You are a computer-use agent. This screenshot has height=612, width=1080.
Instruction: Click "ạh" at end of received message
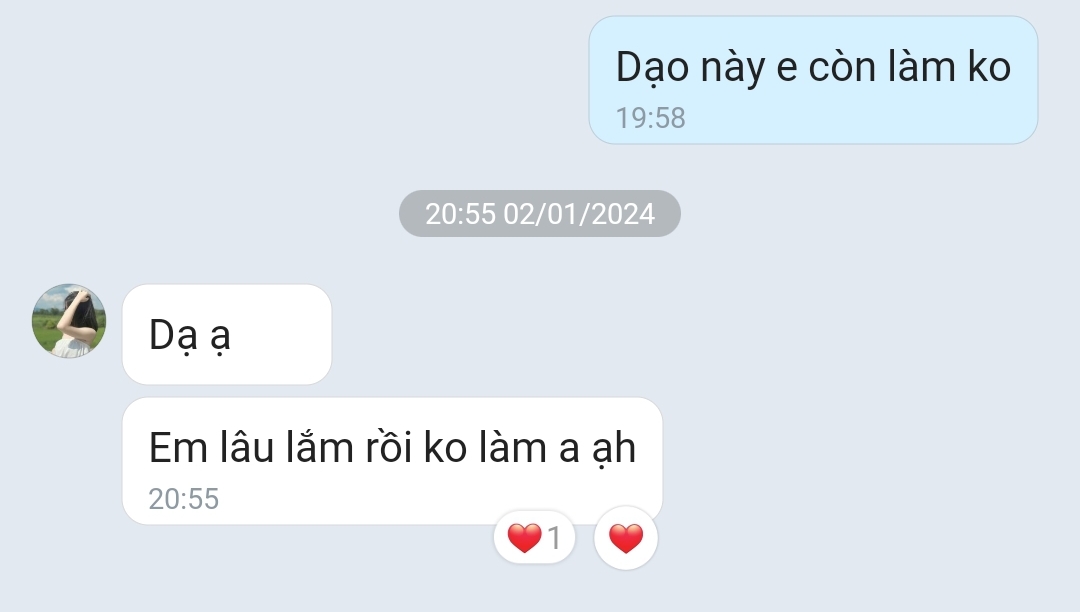point(613,449)
